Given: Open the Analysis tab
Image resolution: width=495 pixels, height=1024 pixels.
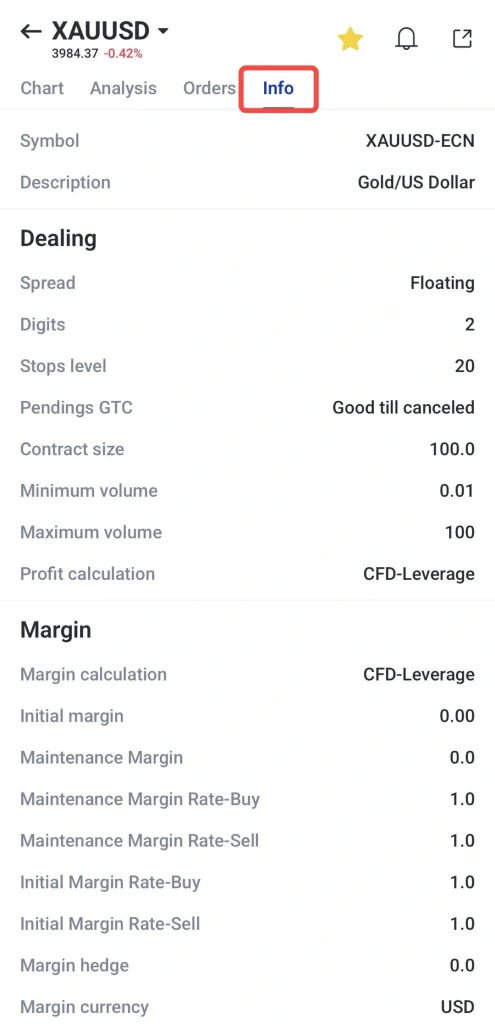Looking at the screenshot, I should pyautogui.click(x=123, y=88).
